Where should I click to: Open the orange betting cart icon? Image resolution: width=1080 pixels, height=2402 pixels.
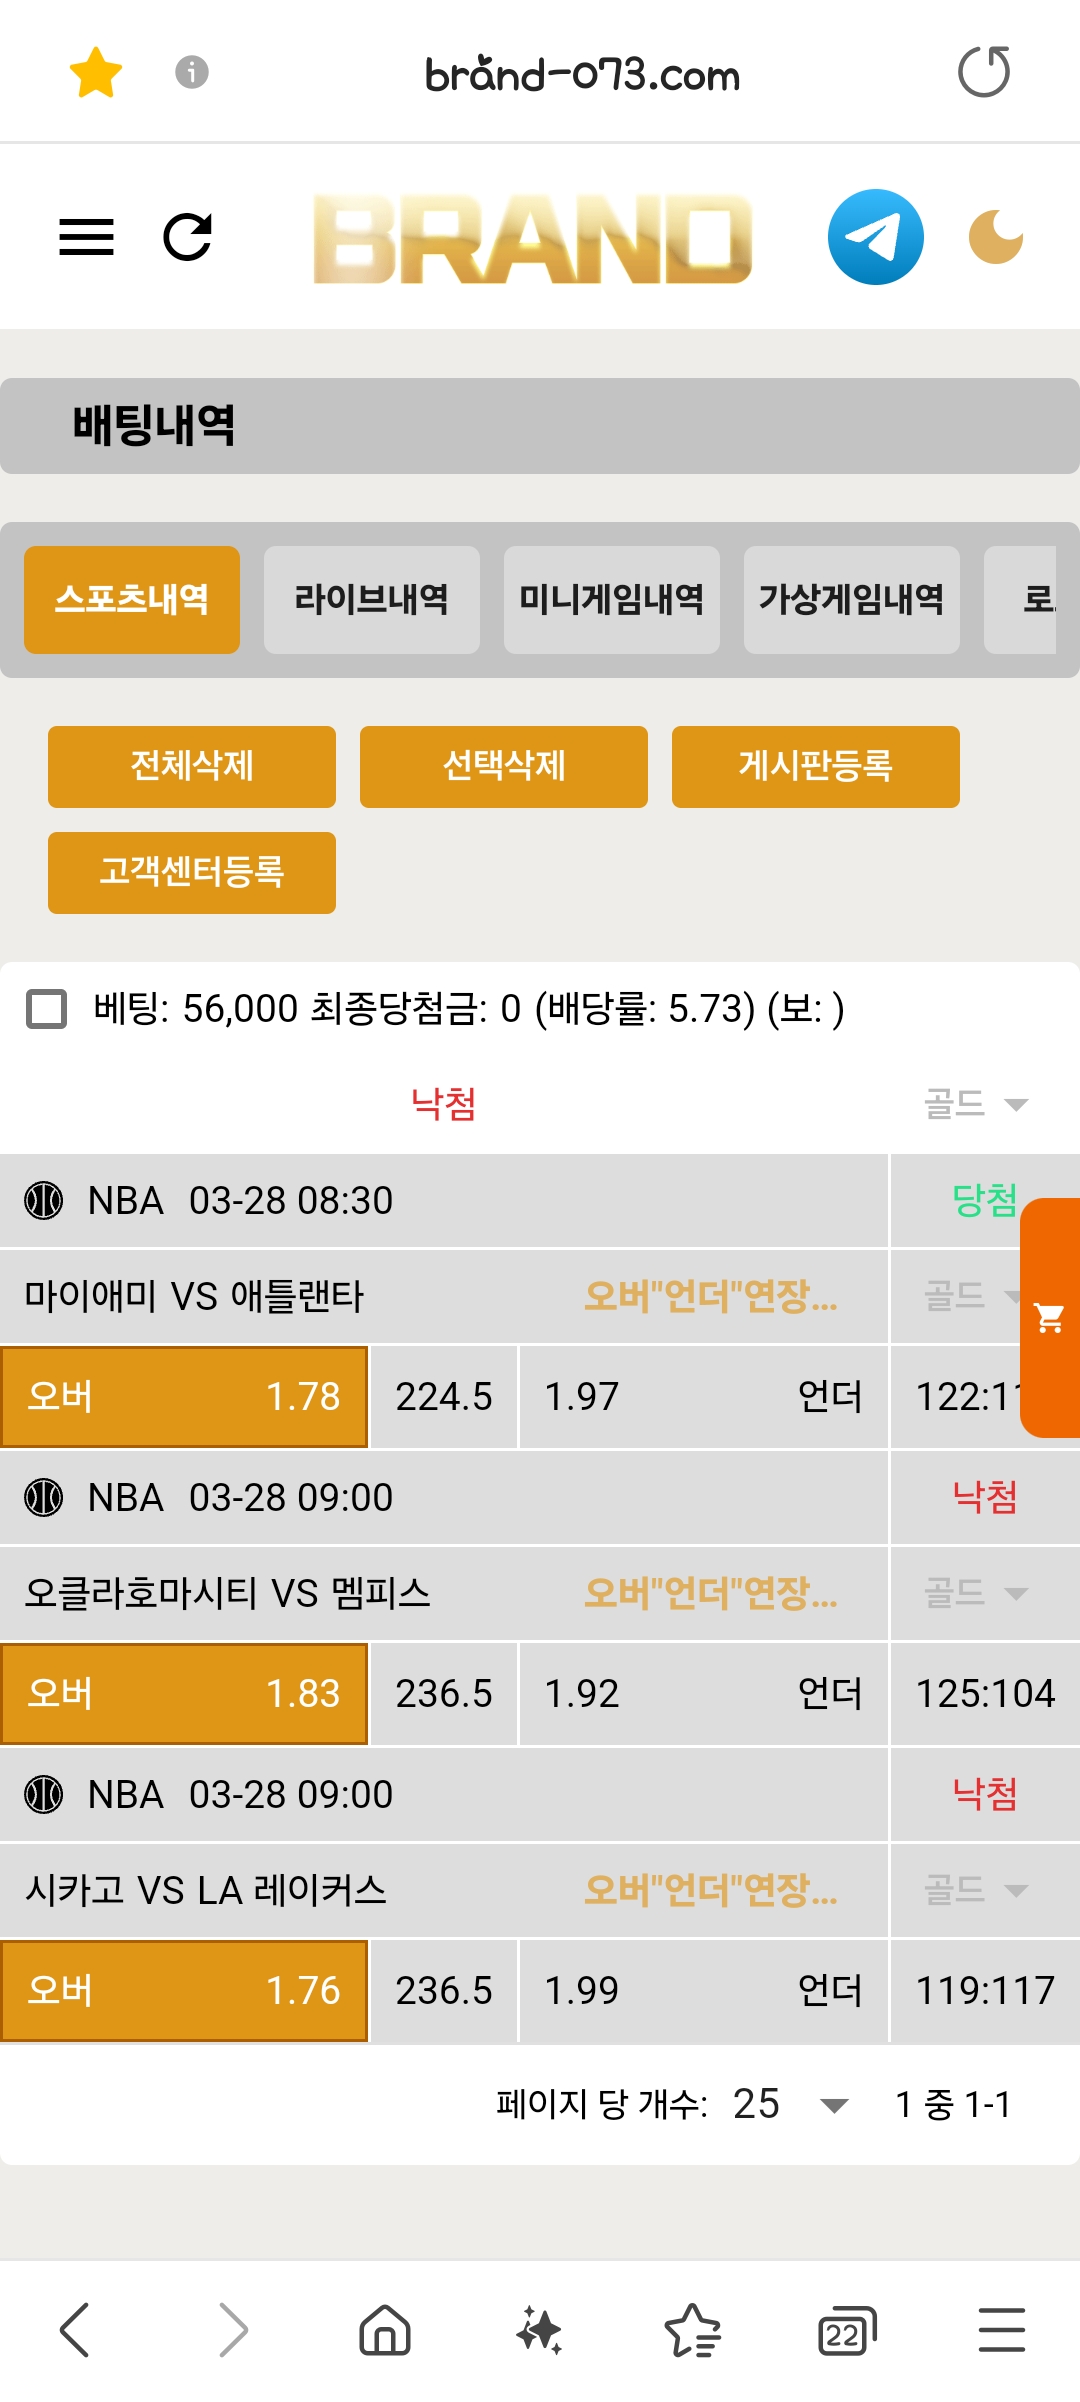click(1050, 1318)
